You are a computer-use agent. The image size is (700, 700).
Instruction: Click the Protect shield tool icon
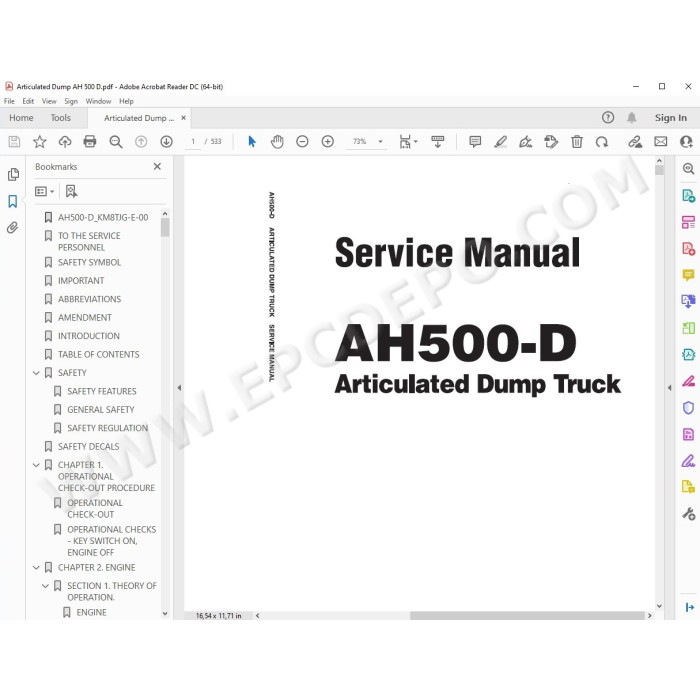point(688,408)
